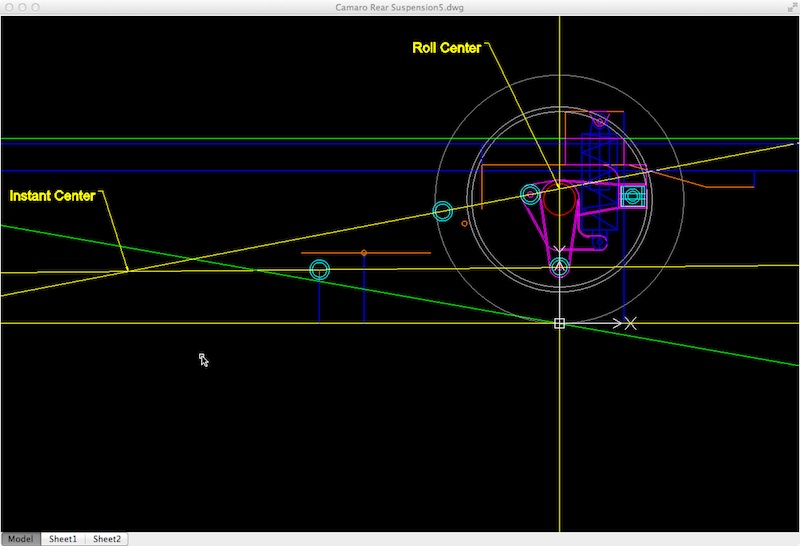Click the UCS origin square marker
The image size is (800, 546).
[x=559, y=323]
